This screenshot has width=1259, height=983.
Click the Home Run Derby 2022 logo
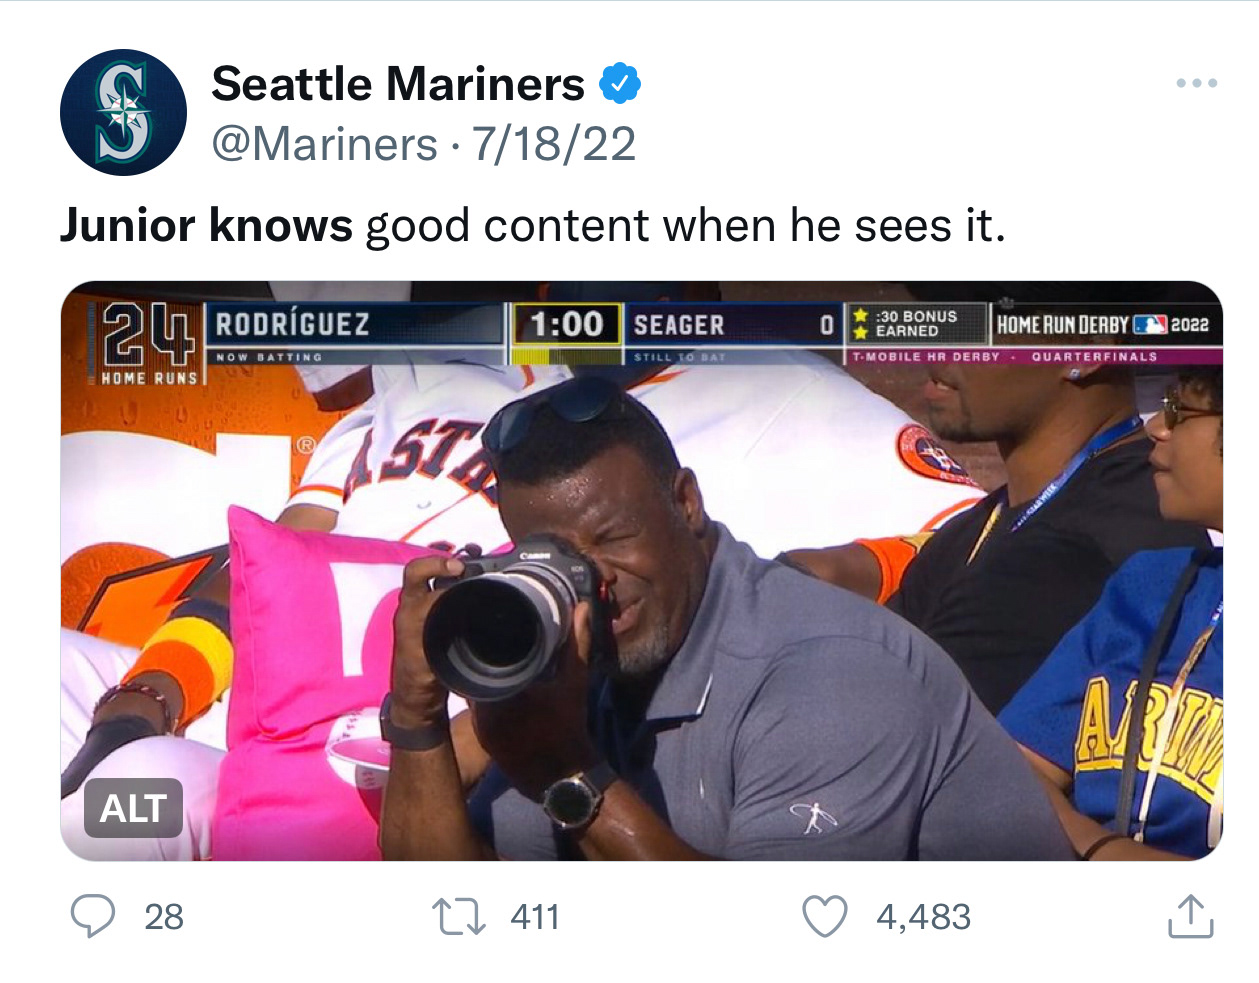tap(1103, 324)
